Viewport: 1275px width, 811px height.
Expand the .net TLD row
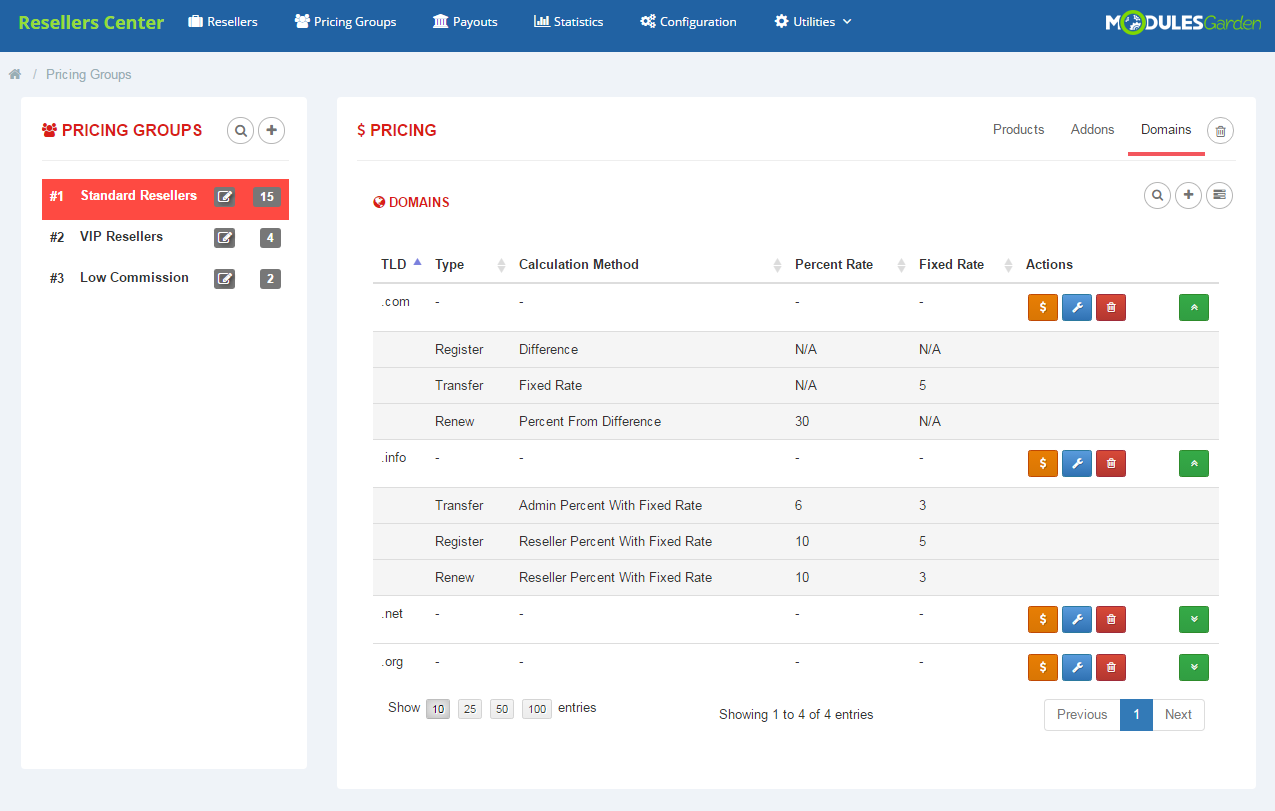[x=1193, y=619]
